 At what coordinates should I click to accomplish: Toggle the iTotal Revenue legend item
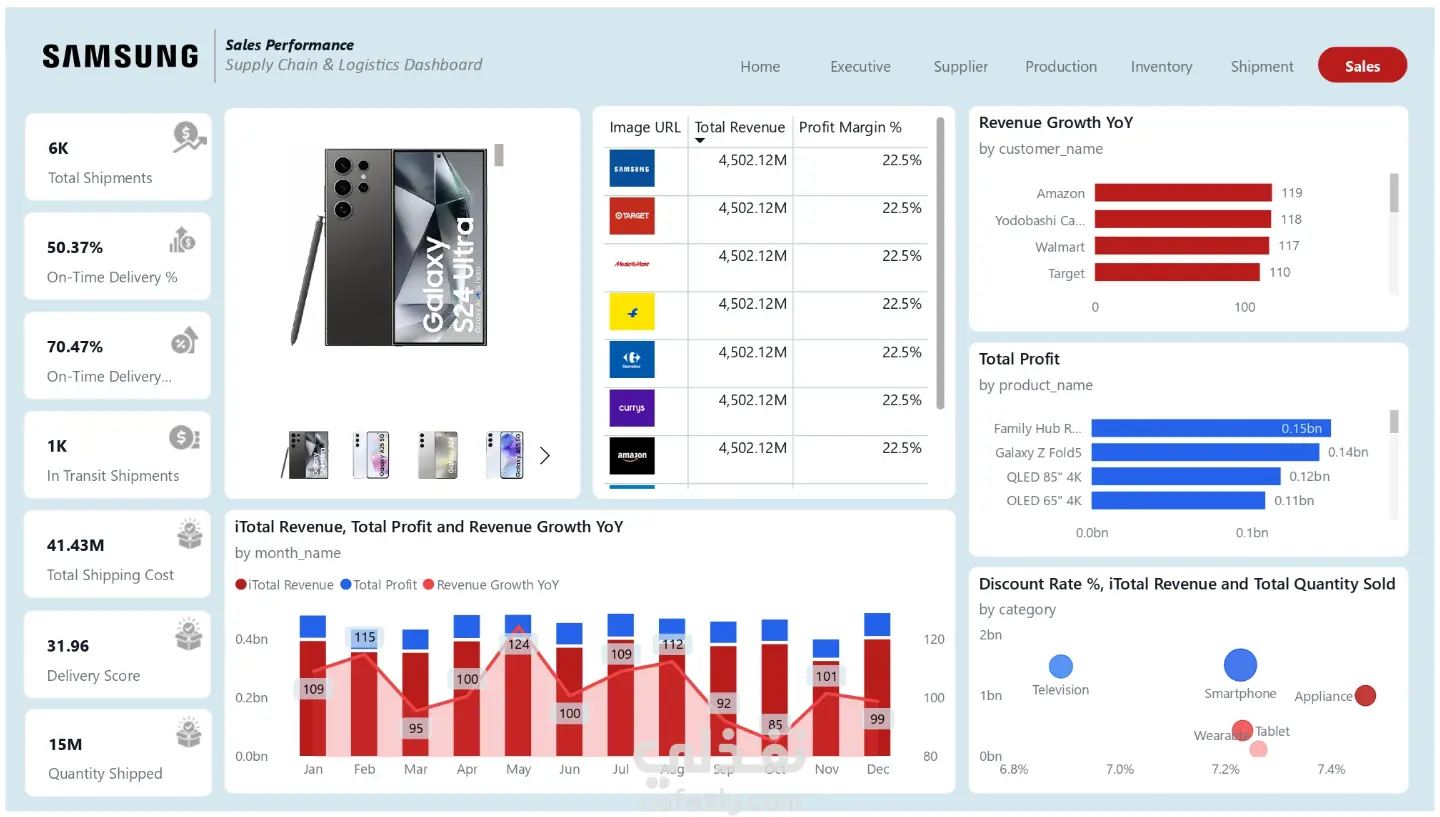coord(284,585)
